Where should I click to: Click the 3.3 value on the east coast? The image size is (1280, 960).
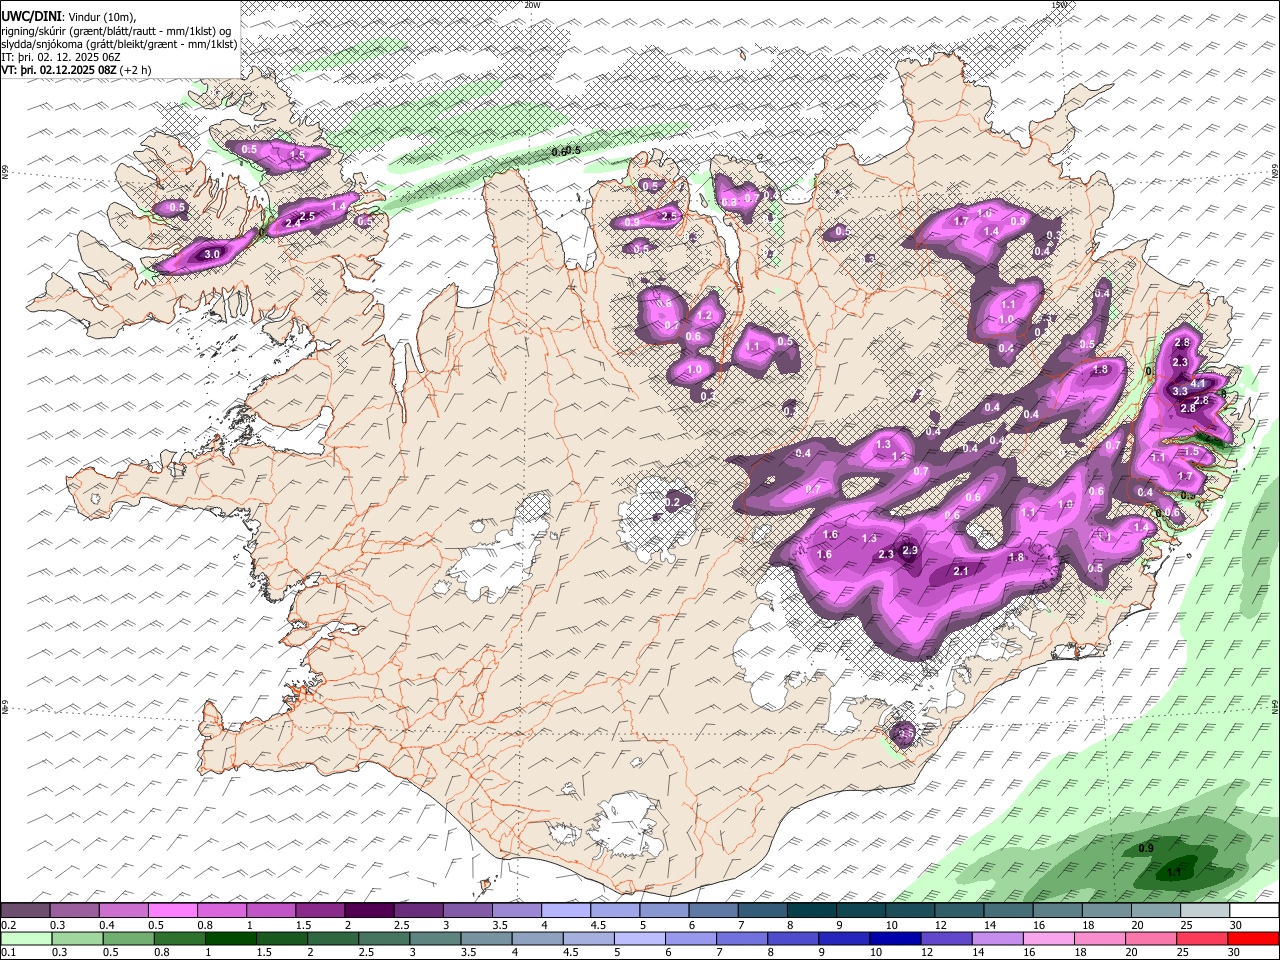click(x=1180, y=391)
